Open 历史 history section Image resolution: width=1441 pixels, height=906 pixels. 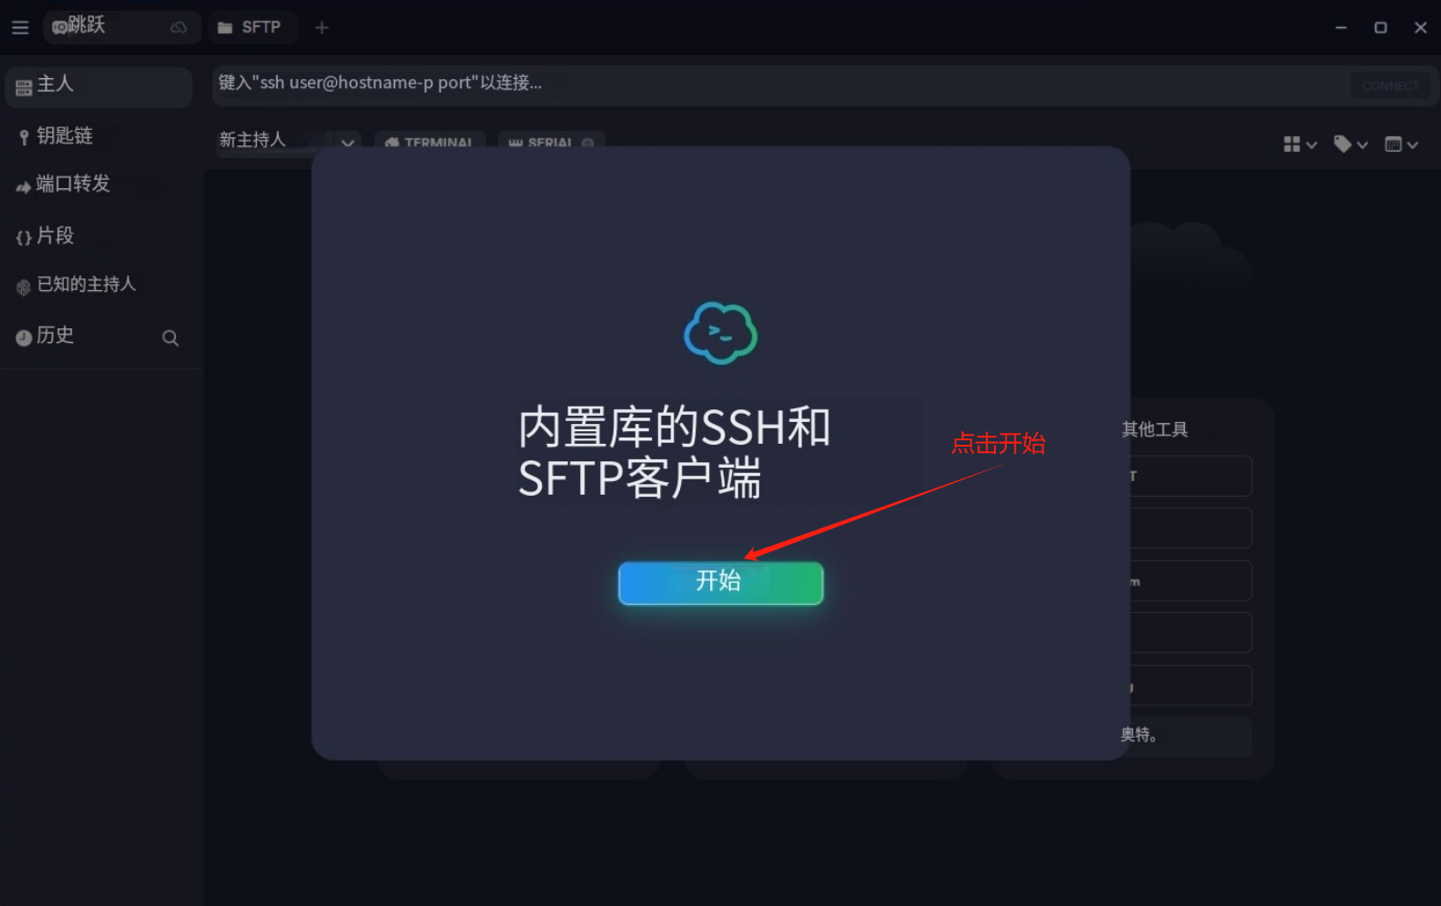click(x=55, y=336)
